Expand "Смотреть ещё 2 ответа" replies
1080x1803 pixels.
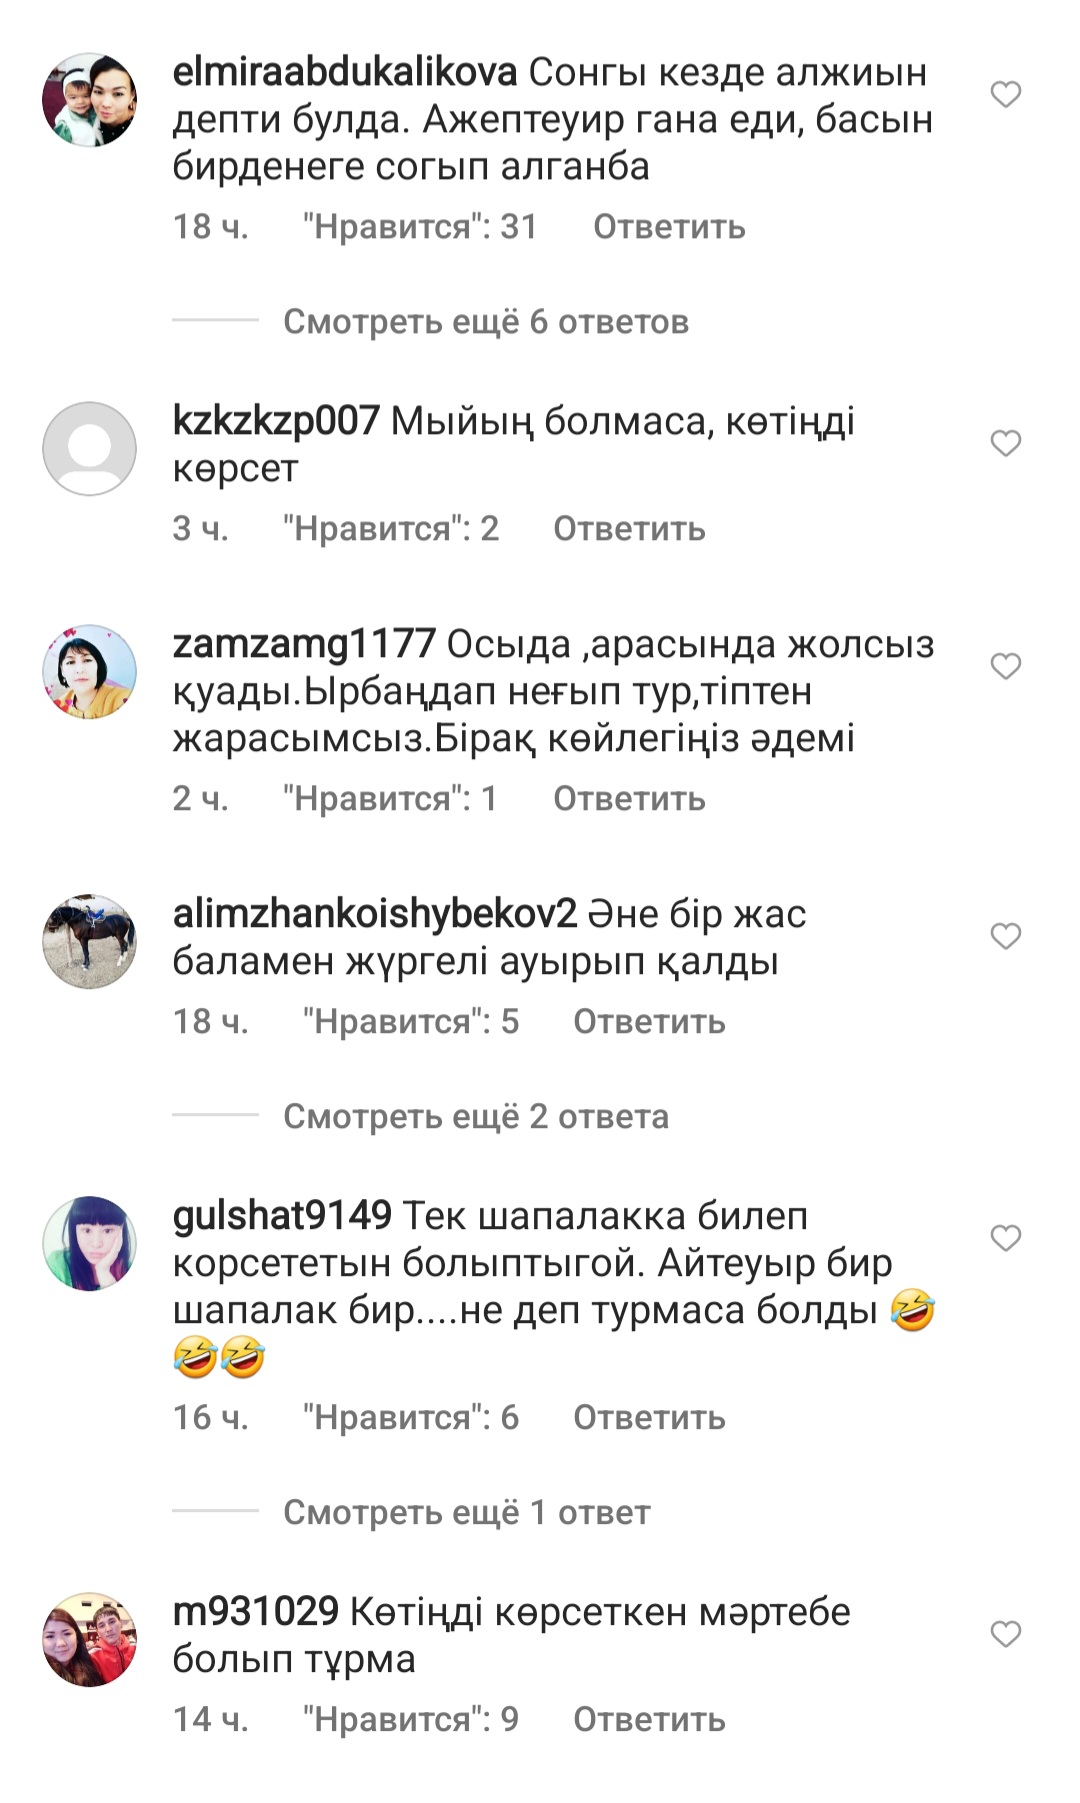(476, 1116)
